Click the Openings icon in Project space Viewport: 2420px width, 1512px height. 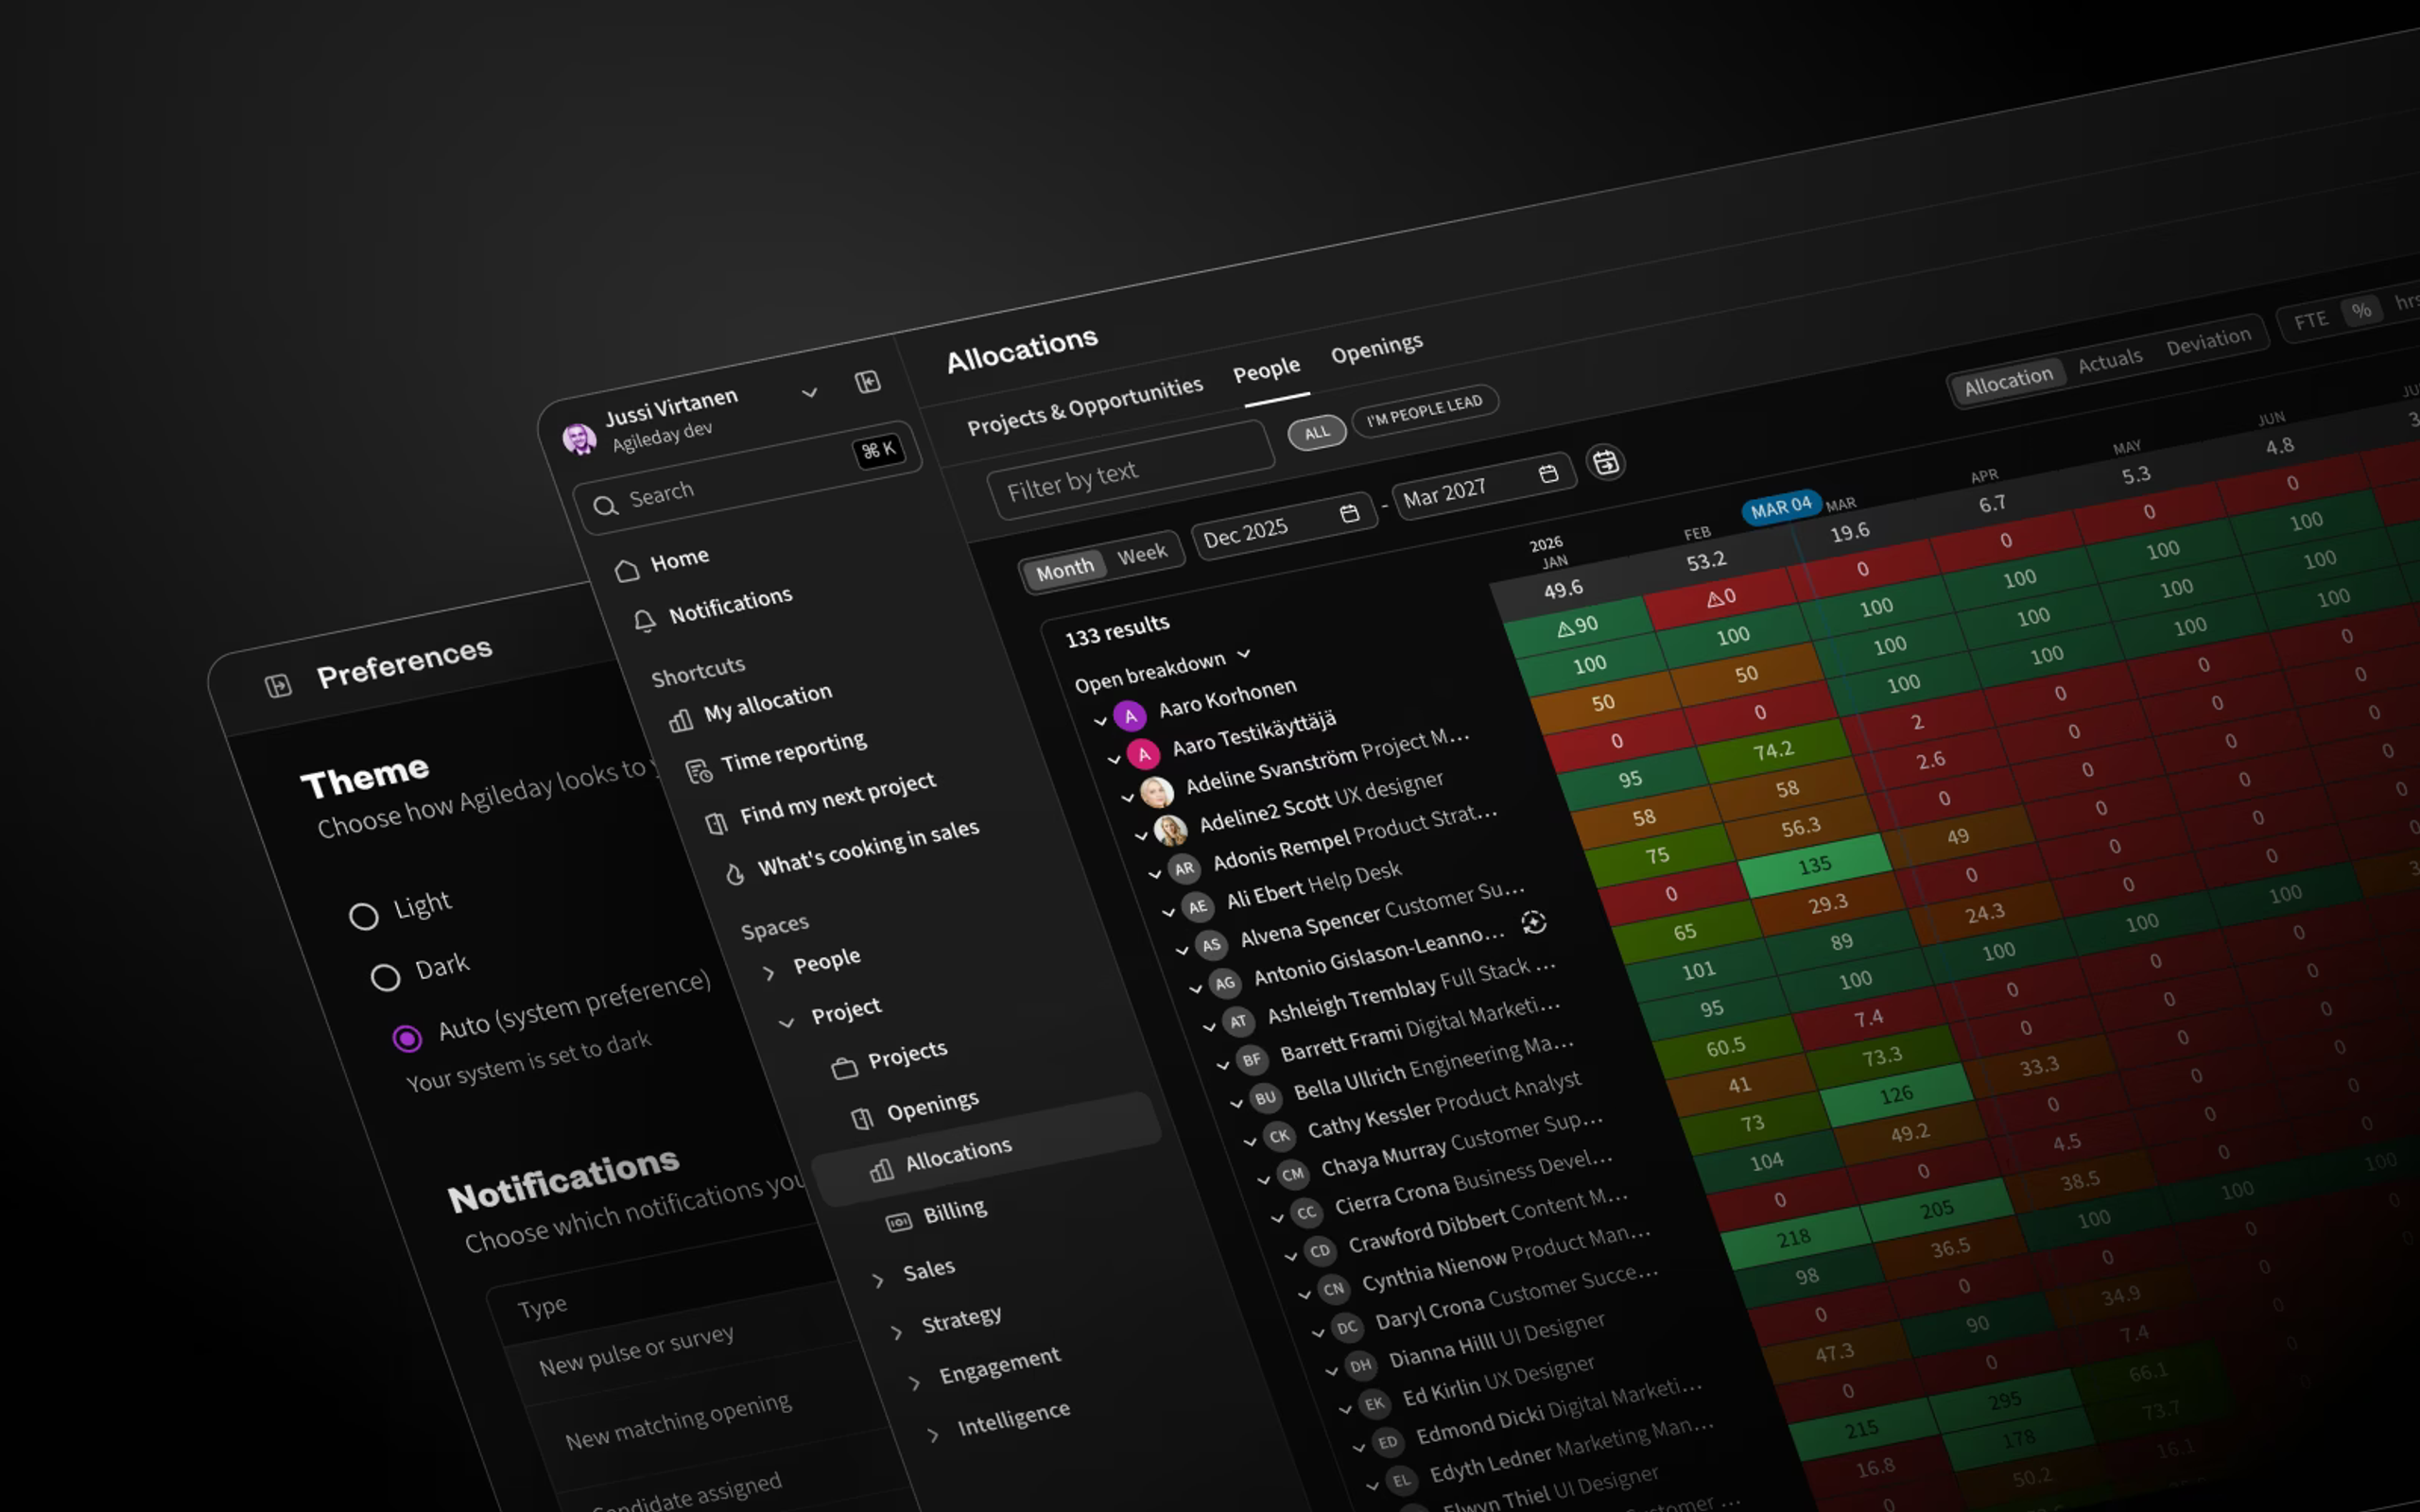click(x=862, y=1118)
